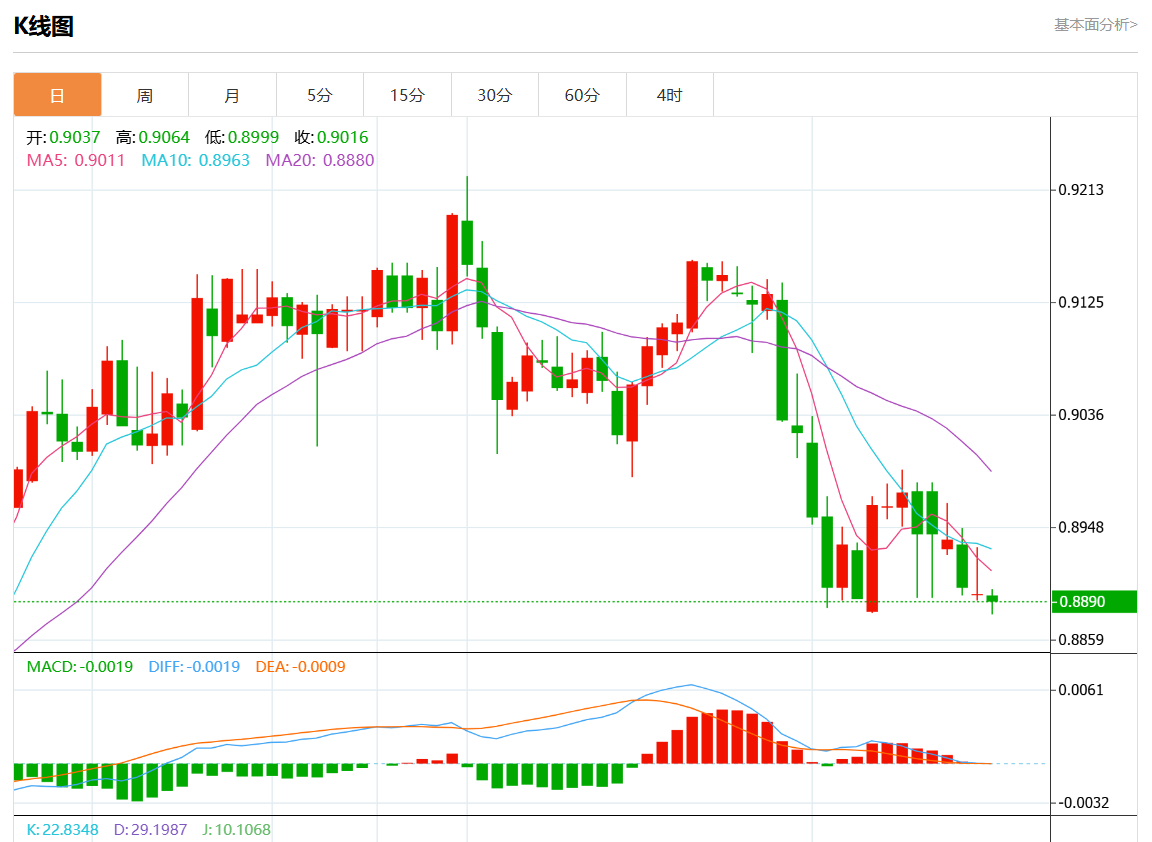Open the 5分 interval tab

tap(320, 95)
